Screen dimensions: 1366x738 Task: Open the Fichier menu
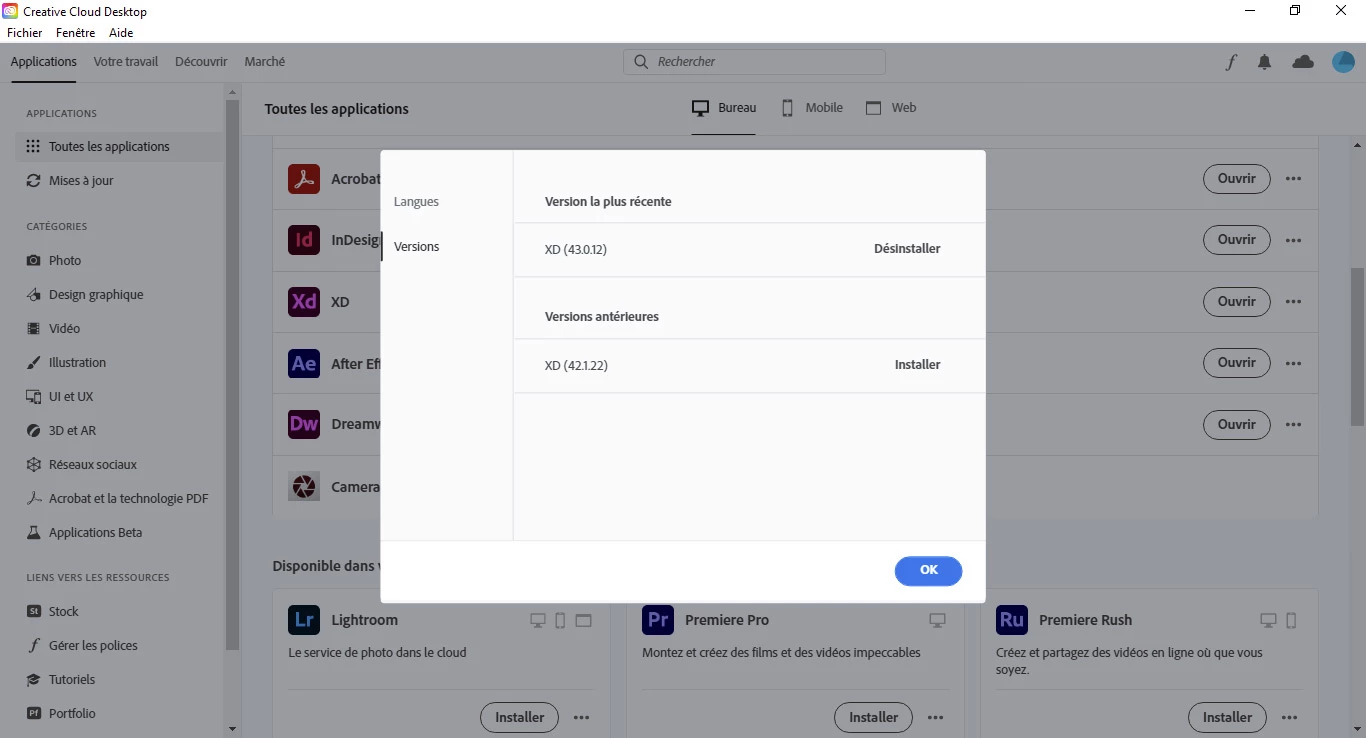[x=25, y=33]
